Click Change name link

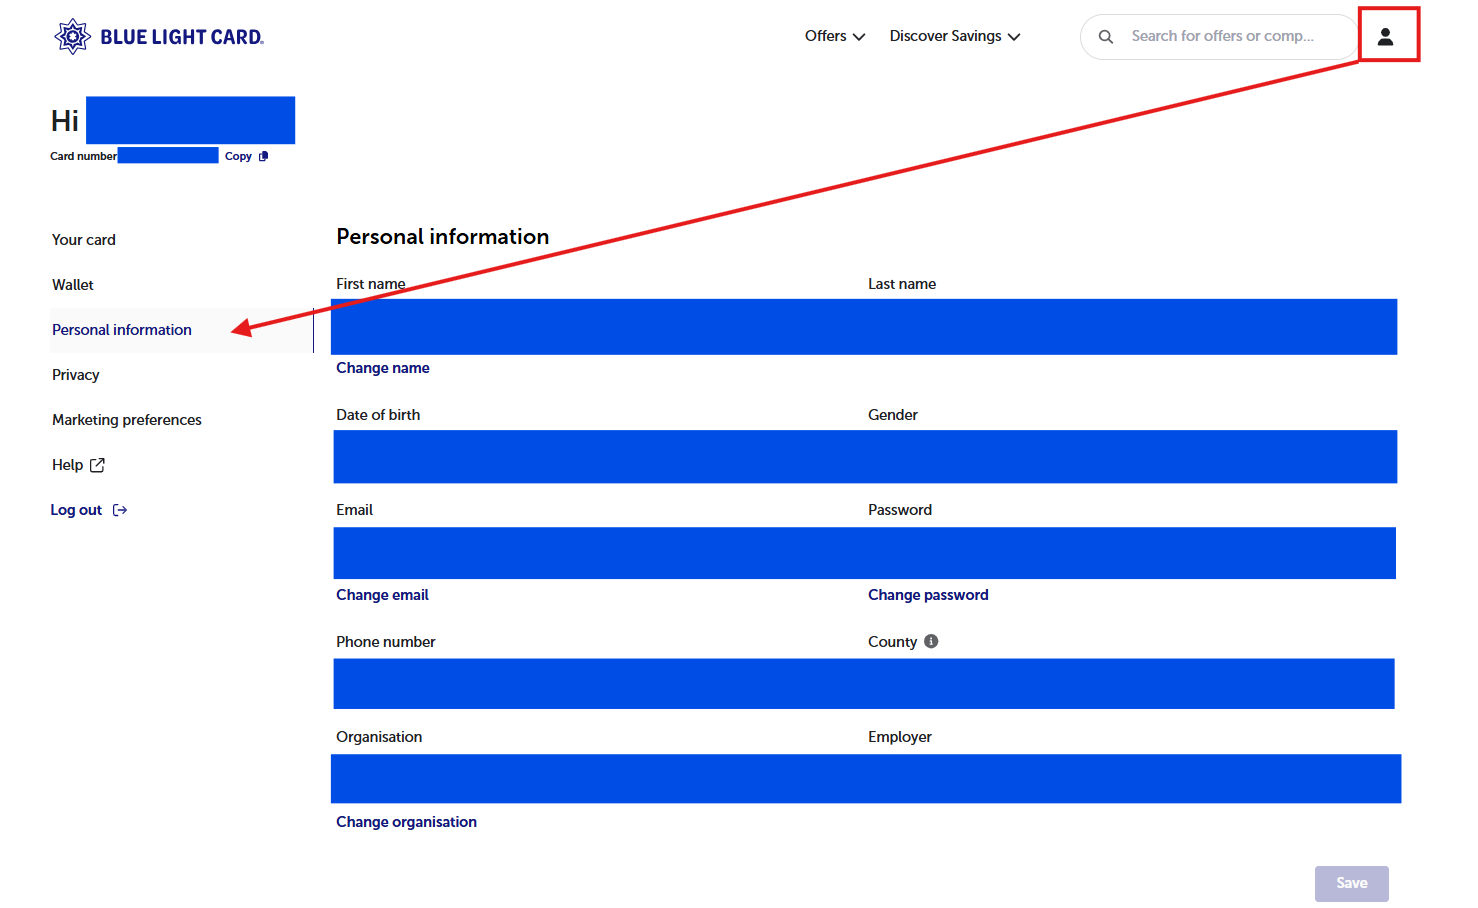pyautogui.click(x=383, y=368)
